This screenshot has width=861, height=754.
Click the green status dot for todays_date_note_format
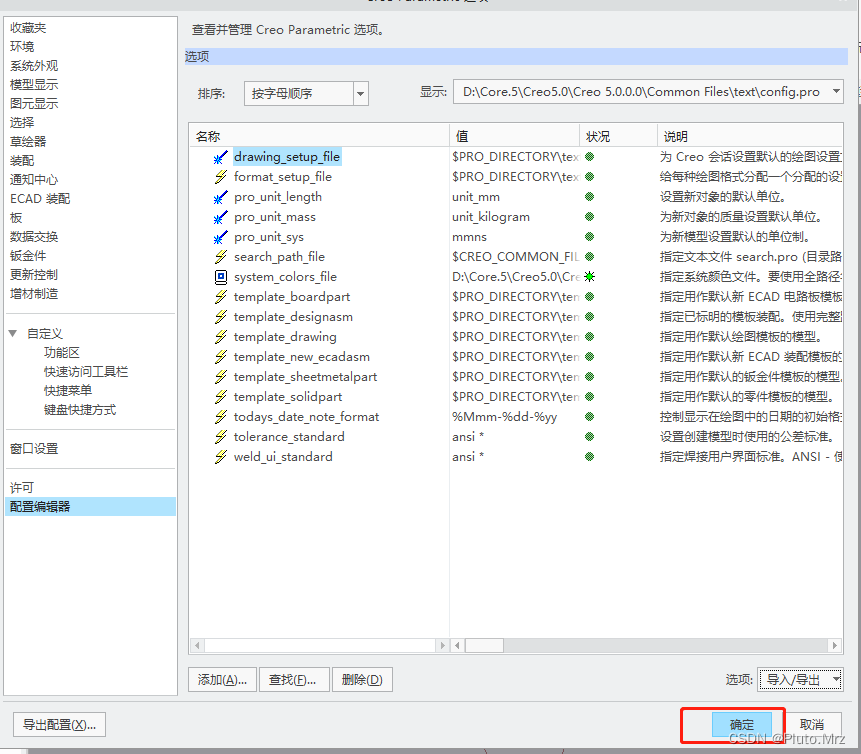pos(589,417)
